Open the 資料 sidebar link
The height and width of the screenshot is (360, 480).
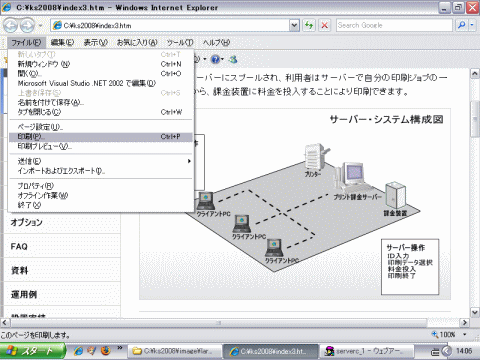click(x=19, y=270)
